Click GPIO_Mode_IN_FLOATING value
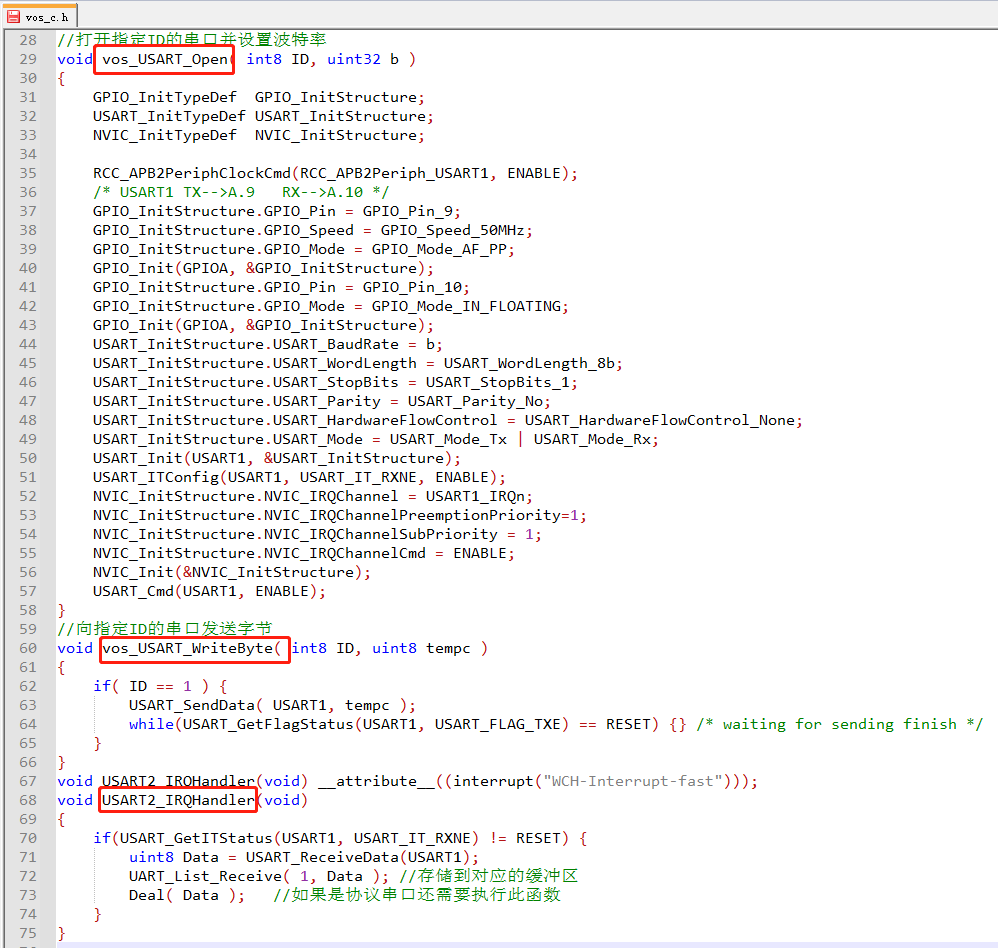Image resolution: width=998 pixels, height=948 pixels. tap(467, 306)
